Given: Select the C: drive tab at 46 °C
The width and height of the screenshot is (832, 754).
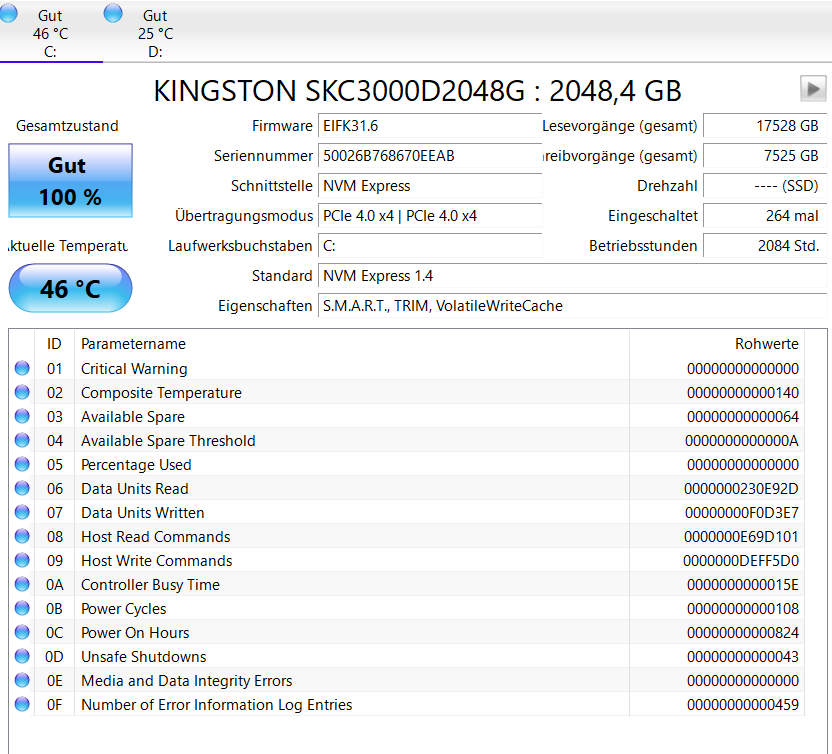Looking at the screenshot, I should (51, 33).
